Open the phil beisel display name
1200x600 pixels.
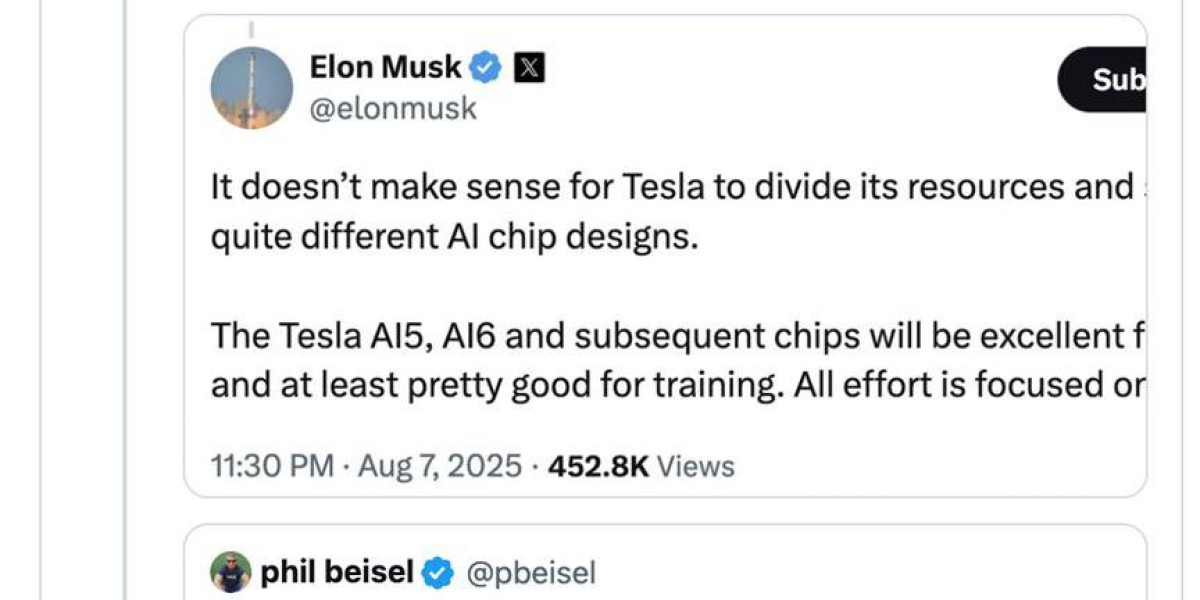click(336, 572)
